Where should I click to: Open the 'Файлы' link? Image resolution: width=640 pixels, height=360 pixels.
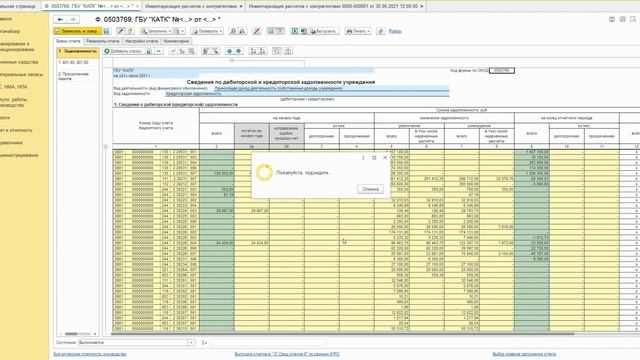click(x=395, y=31)
